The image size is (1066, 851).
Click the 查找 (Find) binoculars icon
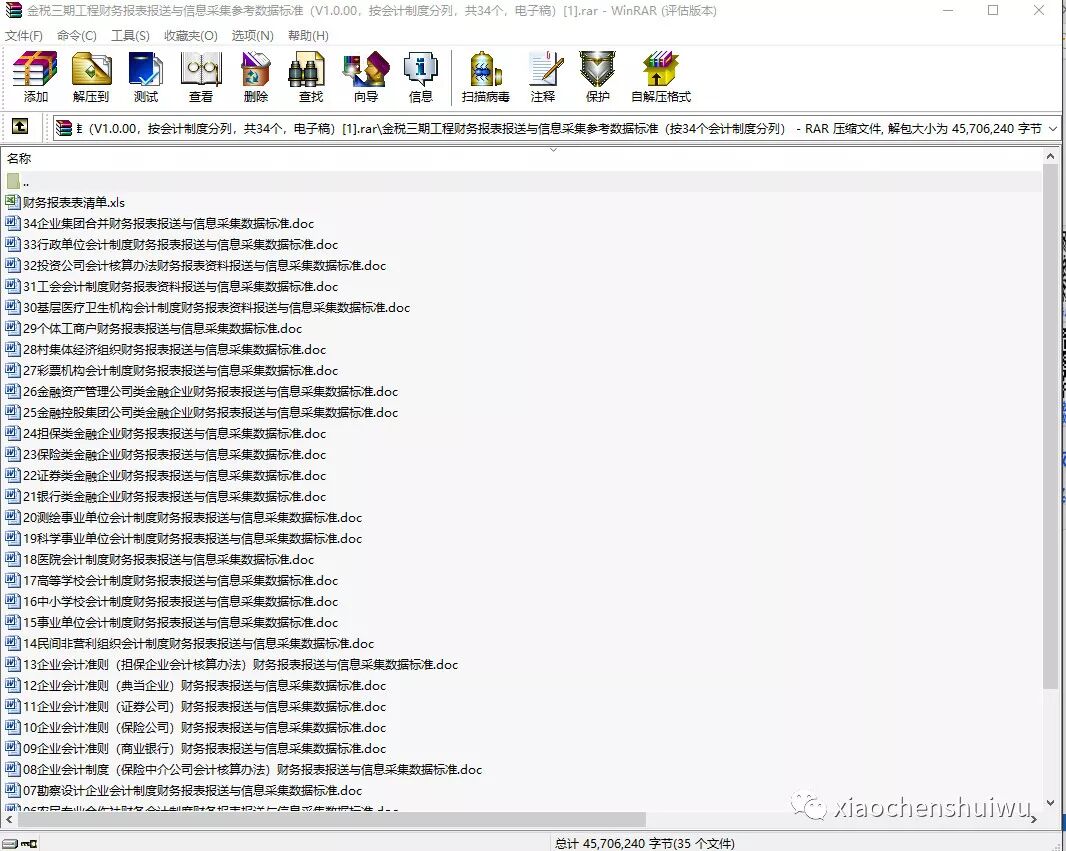click(x=311, y=76)
